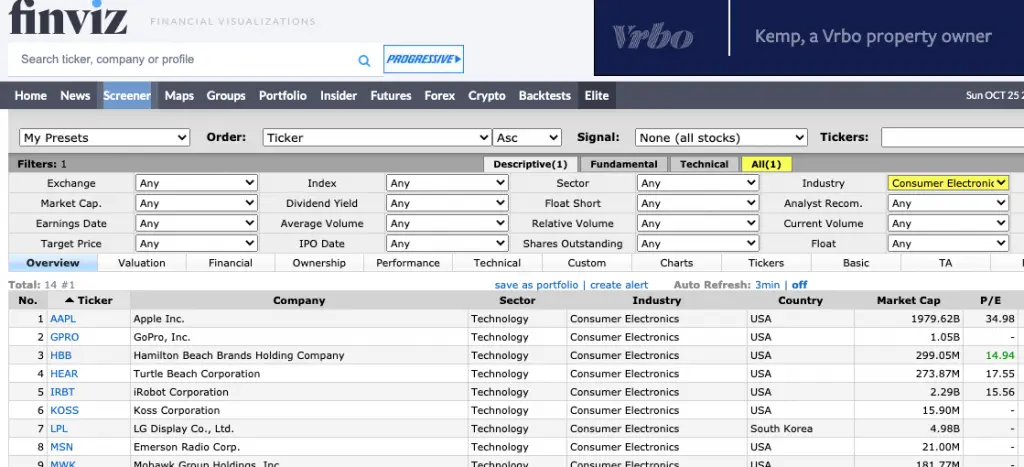Switch to the All(1) filter tab
Viewport: 1024px width, 467px height.
pyautogui.click(x=766, y=164)
